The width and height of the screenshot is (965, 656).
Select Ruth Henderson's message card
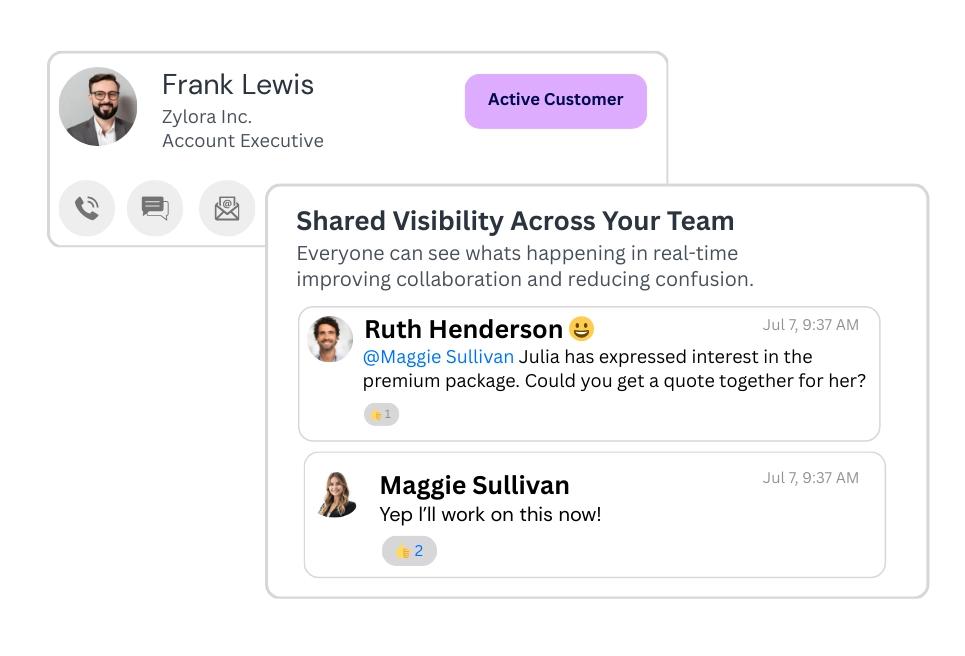pyautogui.click(x=589, y=370)
